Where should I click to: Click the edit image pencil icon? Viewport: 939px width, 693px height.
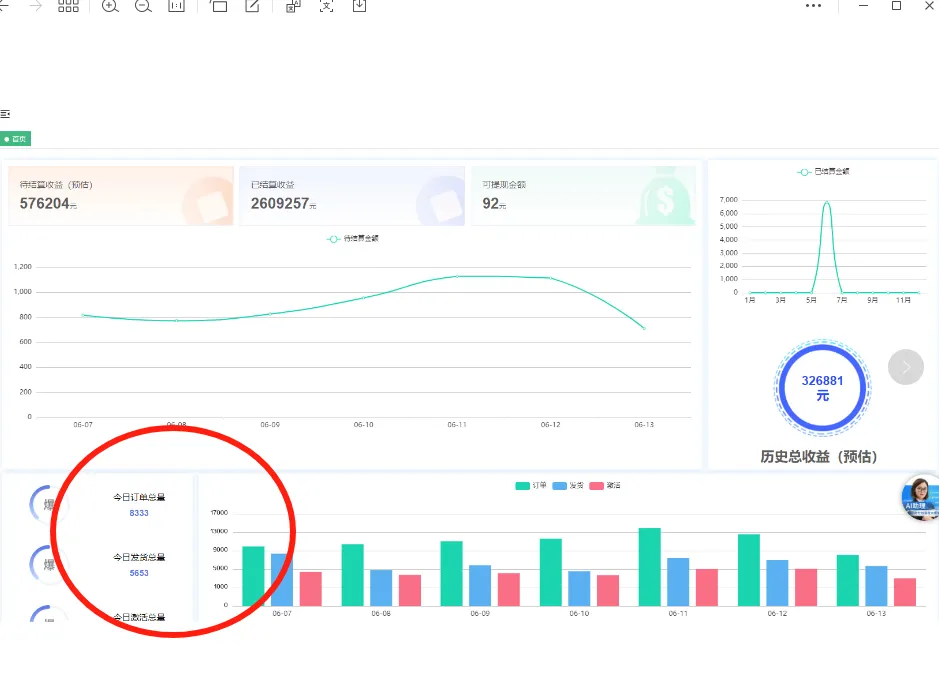coord(252,6)
